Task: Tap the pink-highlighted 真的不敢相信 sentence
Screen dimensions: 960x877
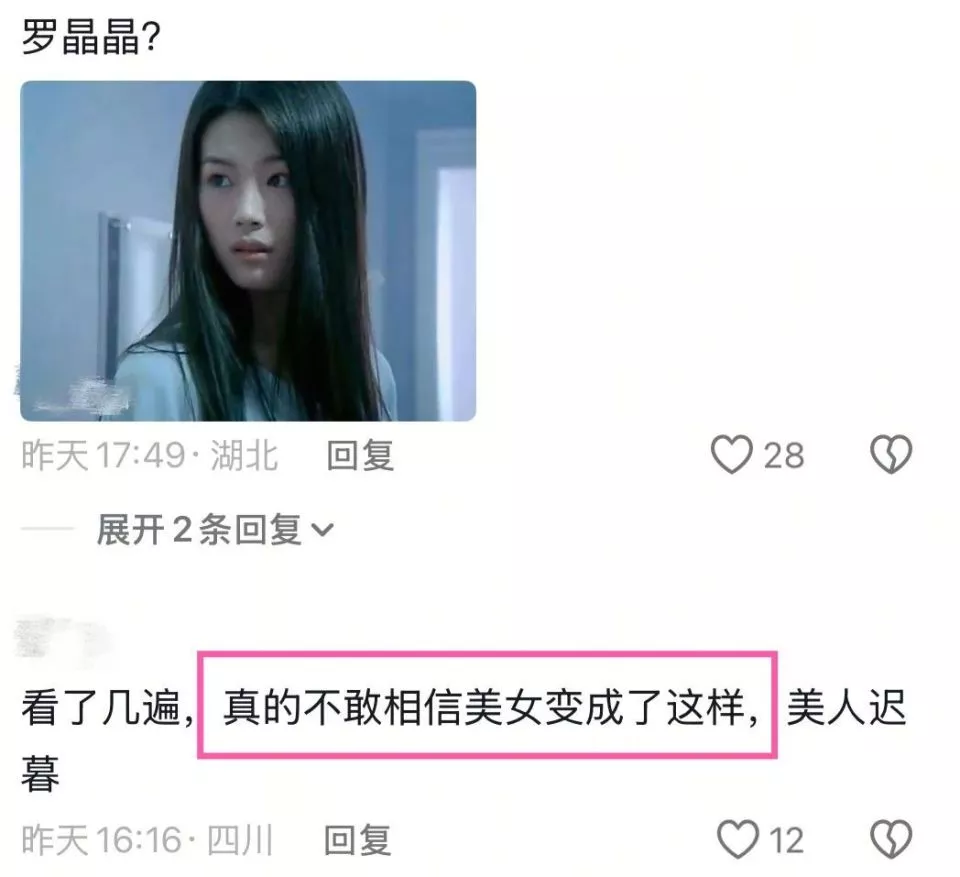Action: (487, 705)
